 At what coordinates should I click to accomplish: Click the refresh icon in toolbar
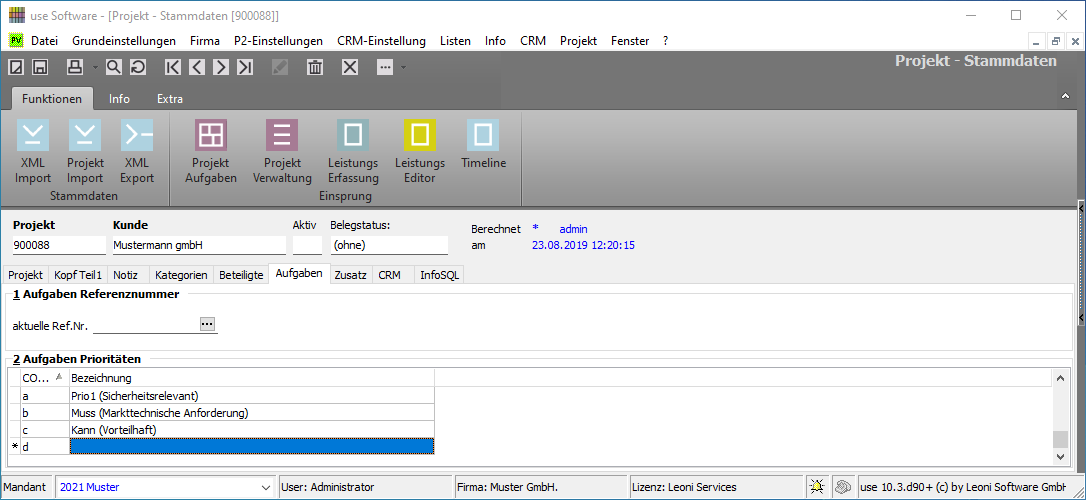[137, 67]
